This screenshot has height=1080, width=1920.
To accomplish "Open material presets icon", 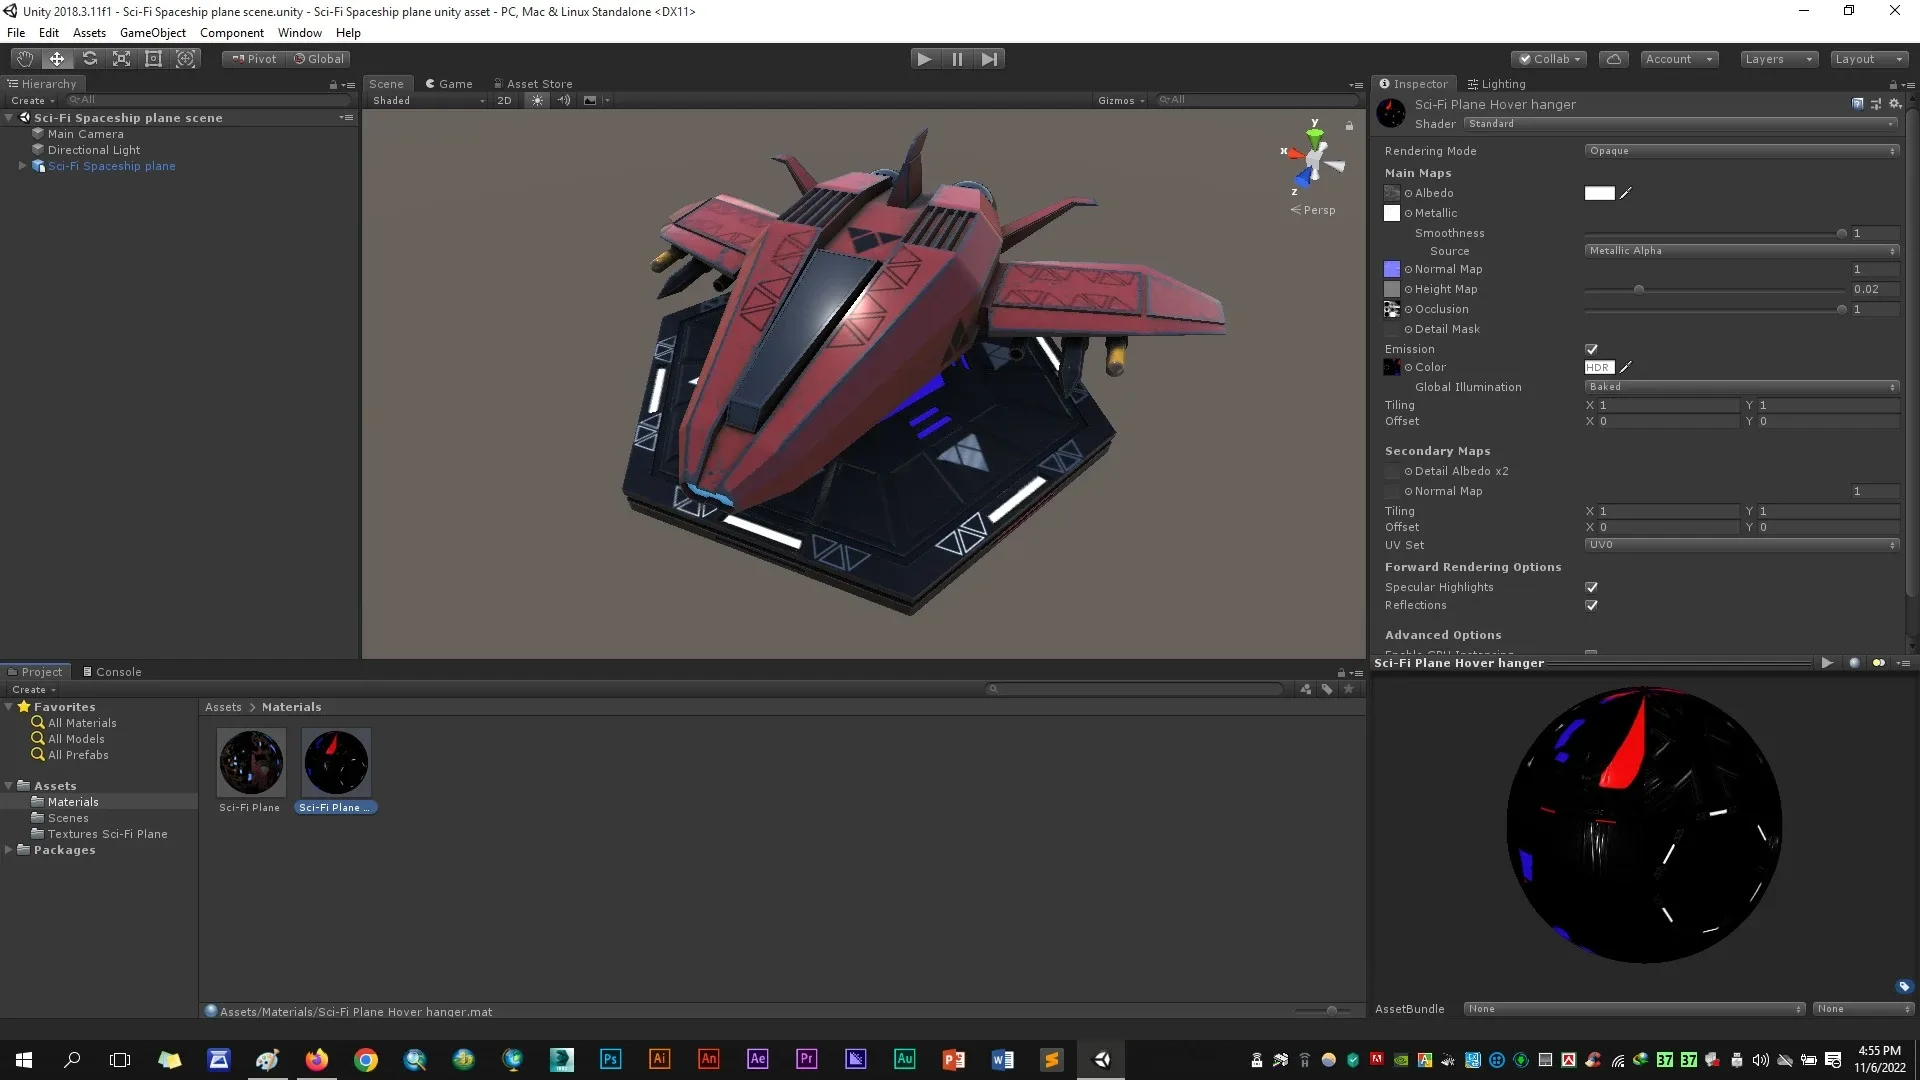I will [1876, 104].
